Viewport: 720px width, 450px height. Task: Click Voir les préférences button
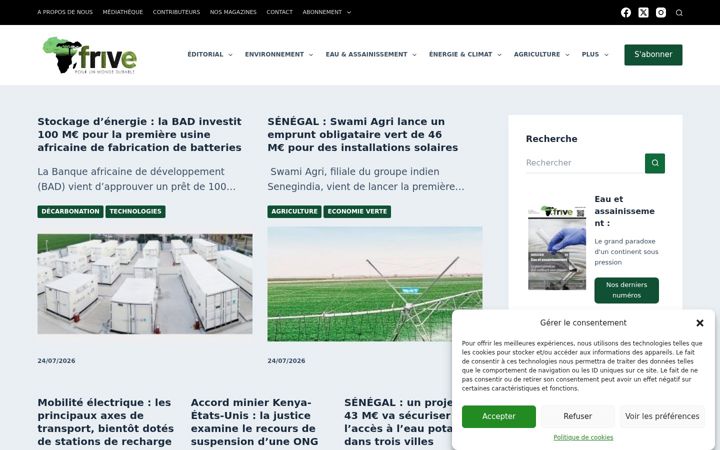pyautogui.click(x=662, y=416)
